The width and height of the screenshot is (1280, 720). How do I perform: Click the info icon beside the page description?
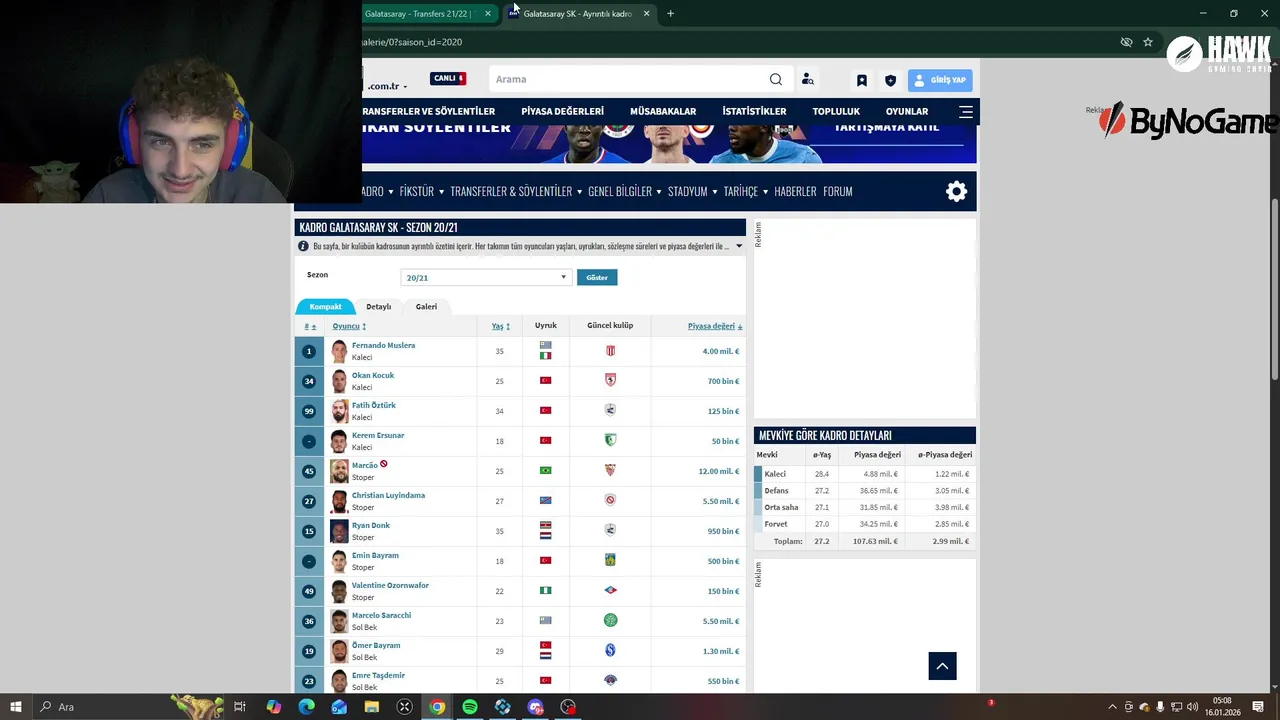pyautogui.click(x=303, y=246)
